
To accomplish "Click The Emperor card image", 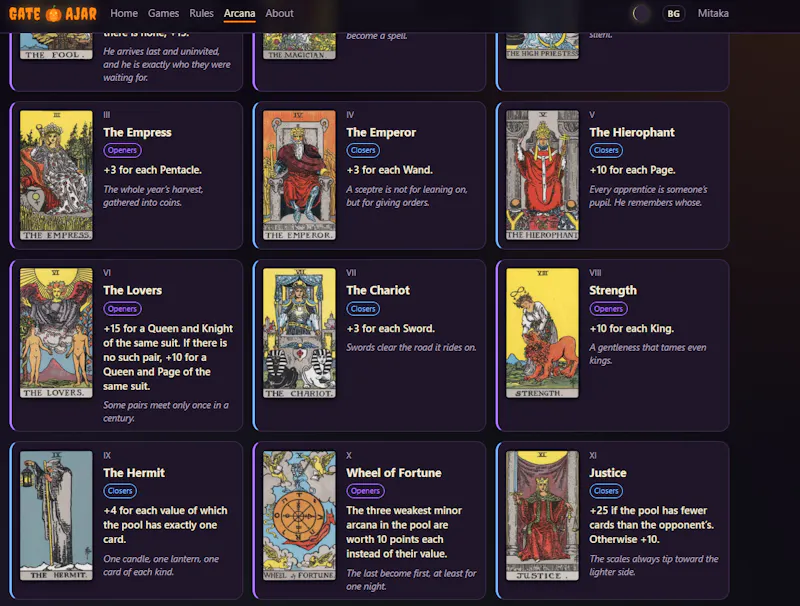I will [299, 175].
